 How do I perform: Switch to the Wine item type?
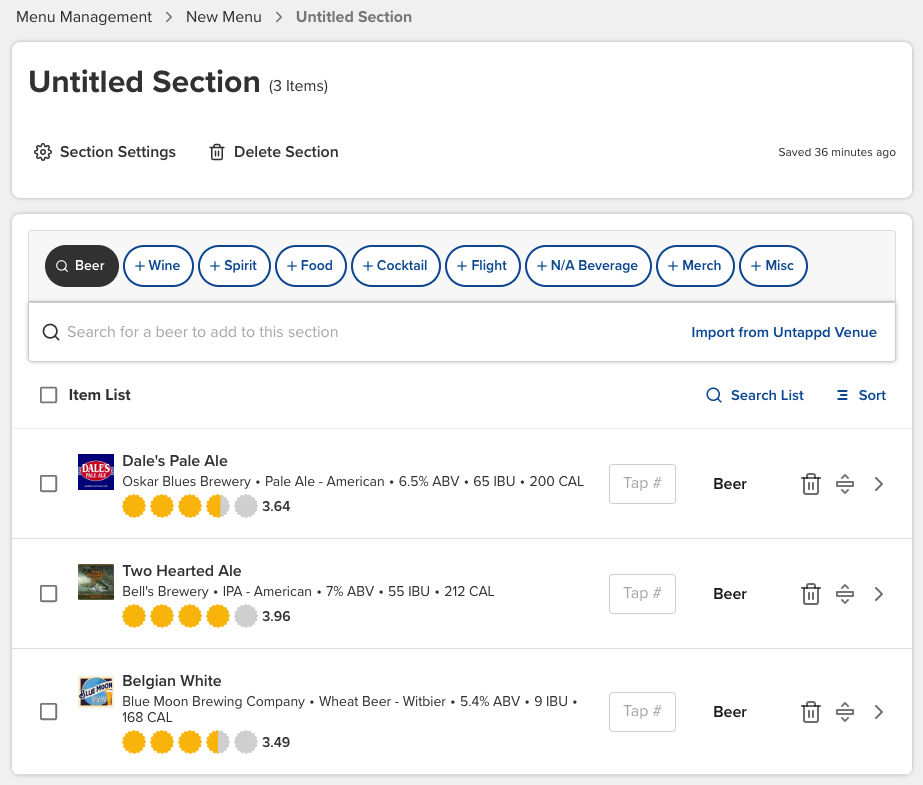(x=158, y=266)
